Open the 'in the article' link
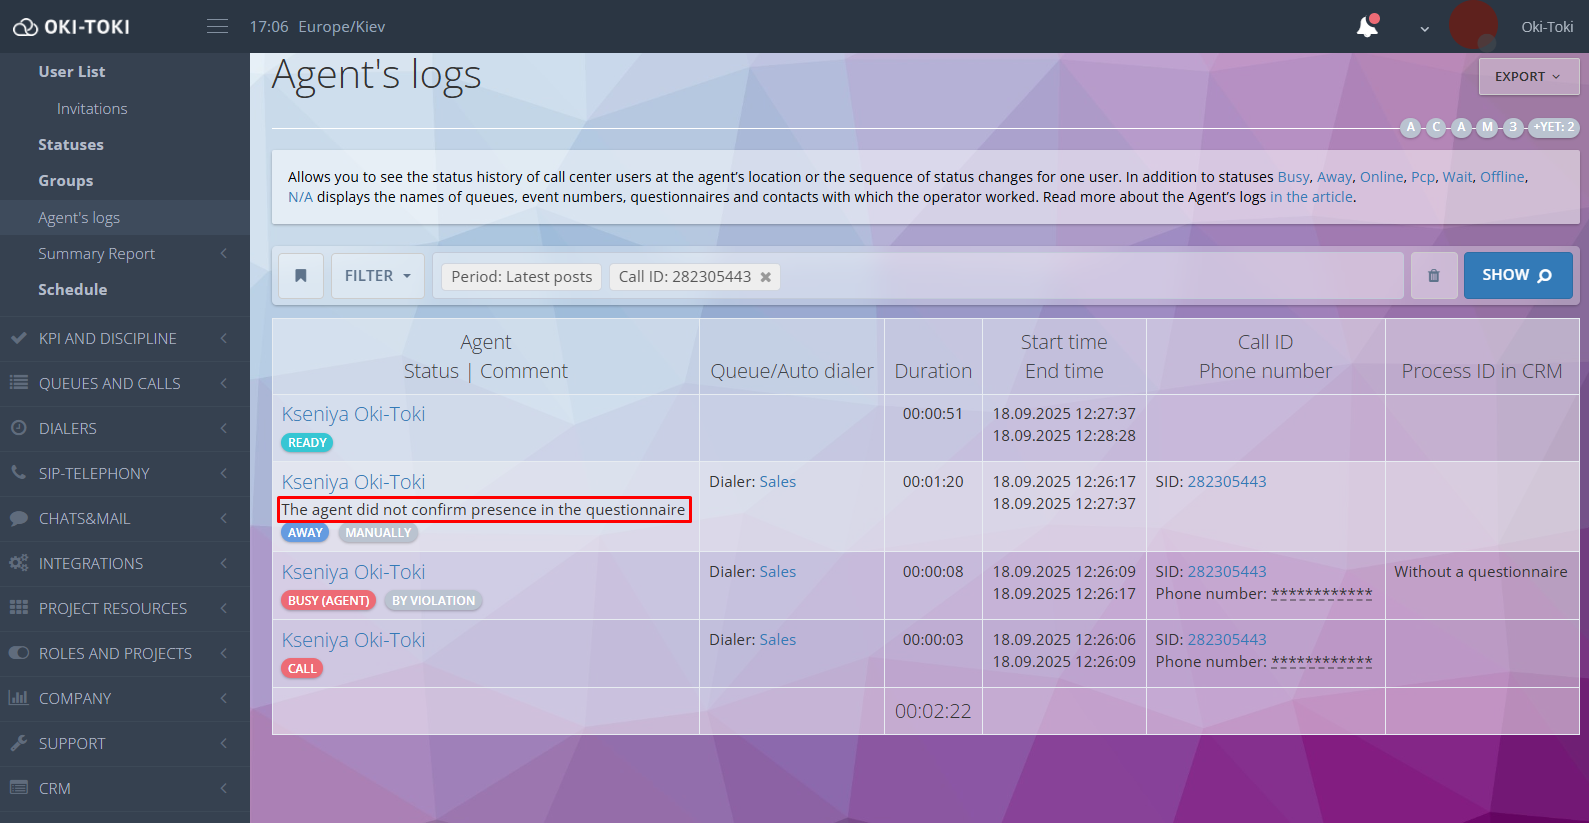The width and height of the screenshot is (1589, 823). (x=1311, y=197)
